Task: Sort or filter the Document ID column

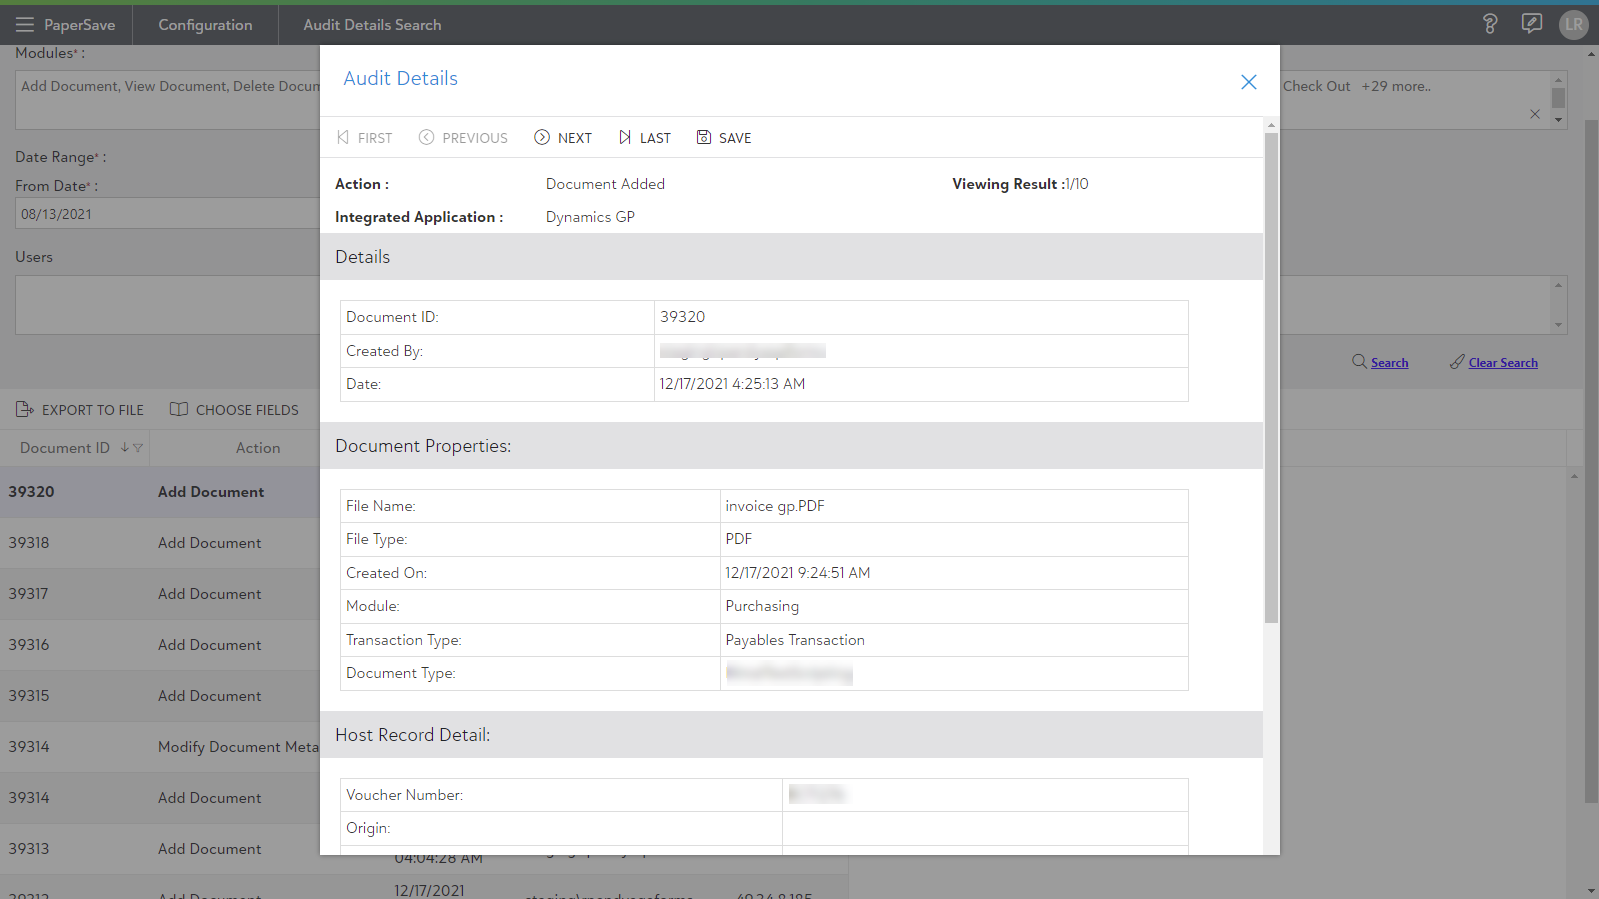Action: point(132,448)
